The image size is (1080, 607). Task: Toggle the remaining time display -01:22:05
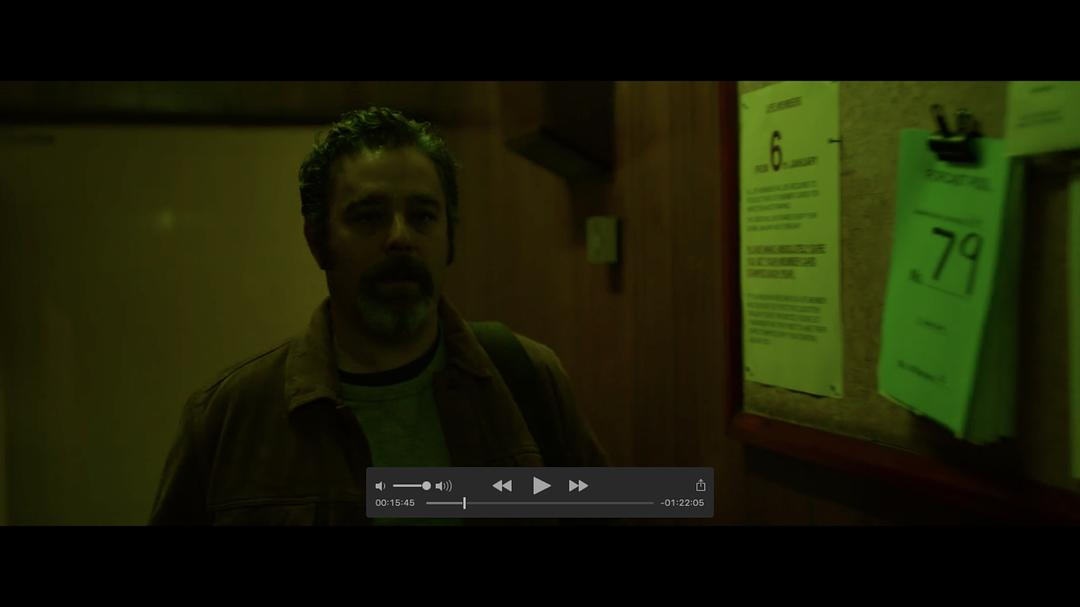coord(682,503)
